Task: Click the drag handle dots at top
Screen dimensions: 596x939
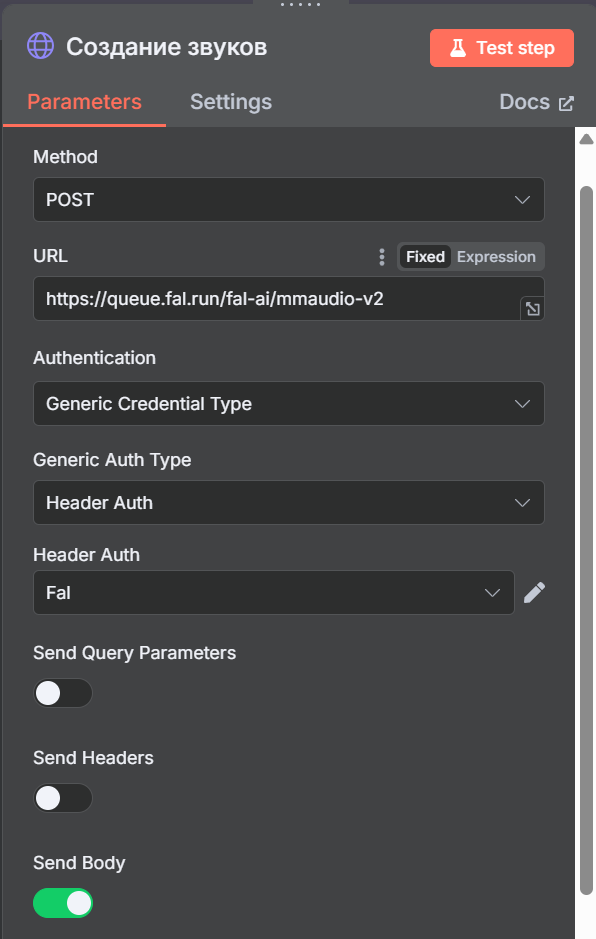Action: point(301,4)
